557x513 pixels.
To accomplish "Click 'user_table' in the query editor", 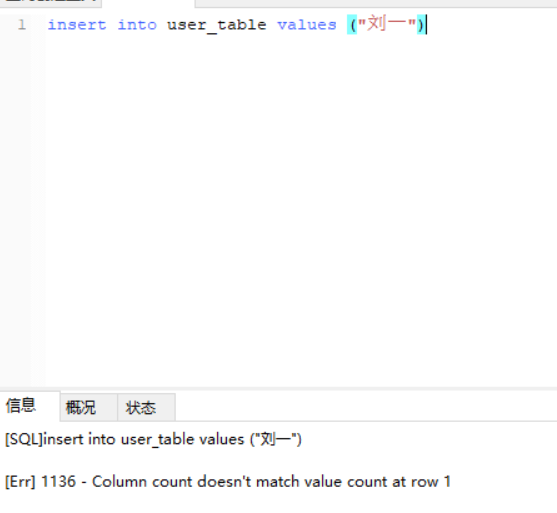I will pos(216,25).
